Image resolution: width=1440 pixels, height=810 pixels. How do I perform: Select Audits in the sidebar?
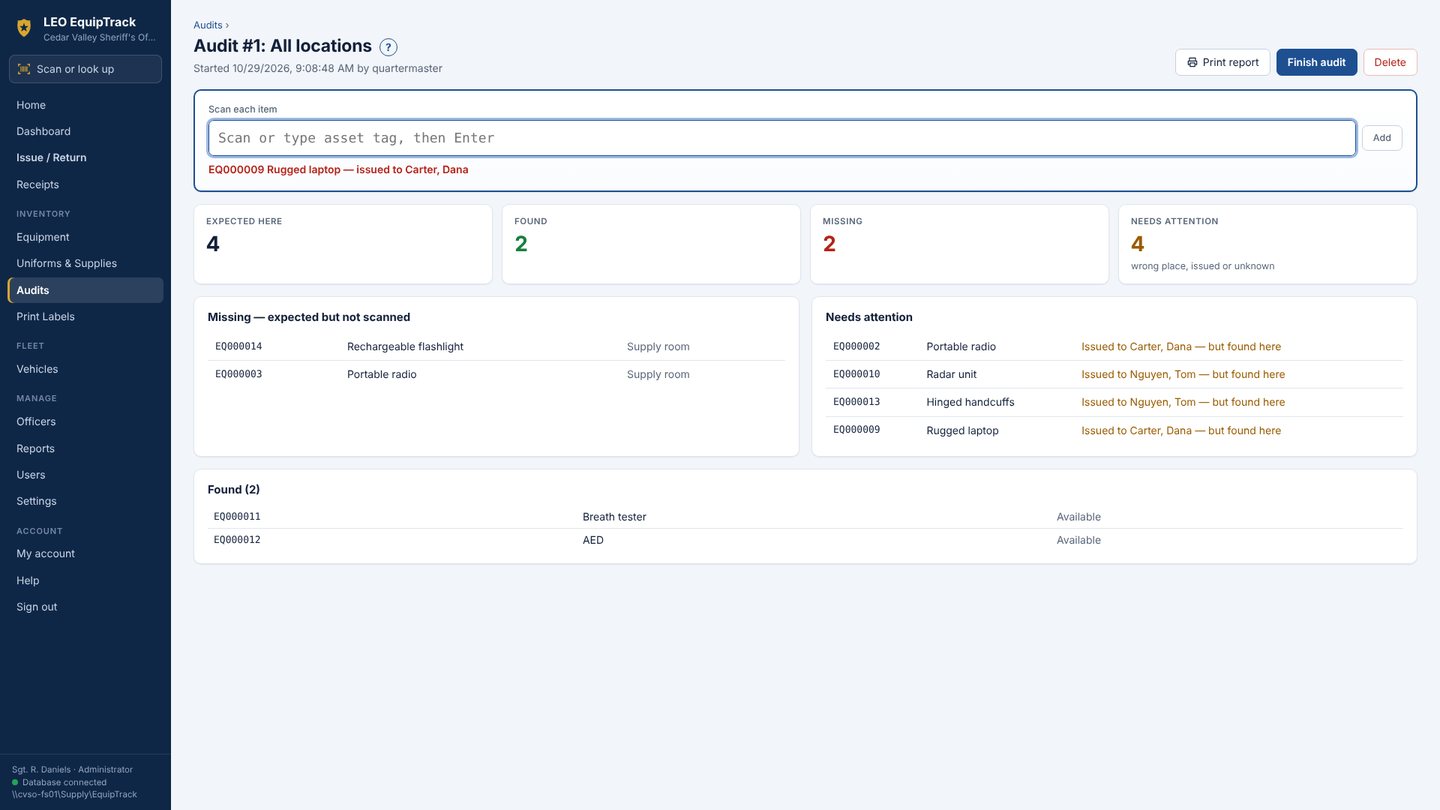click(x=85, y=290)
